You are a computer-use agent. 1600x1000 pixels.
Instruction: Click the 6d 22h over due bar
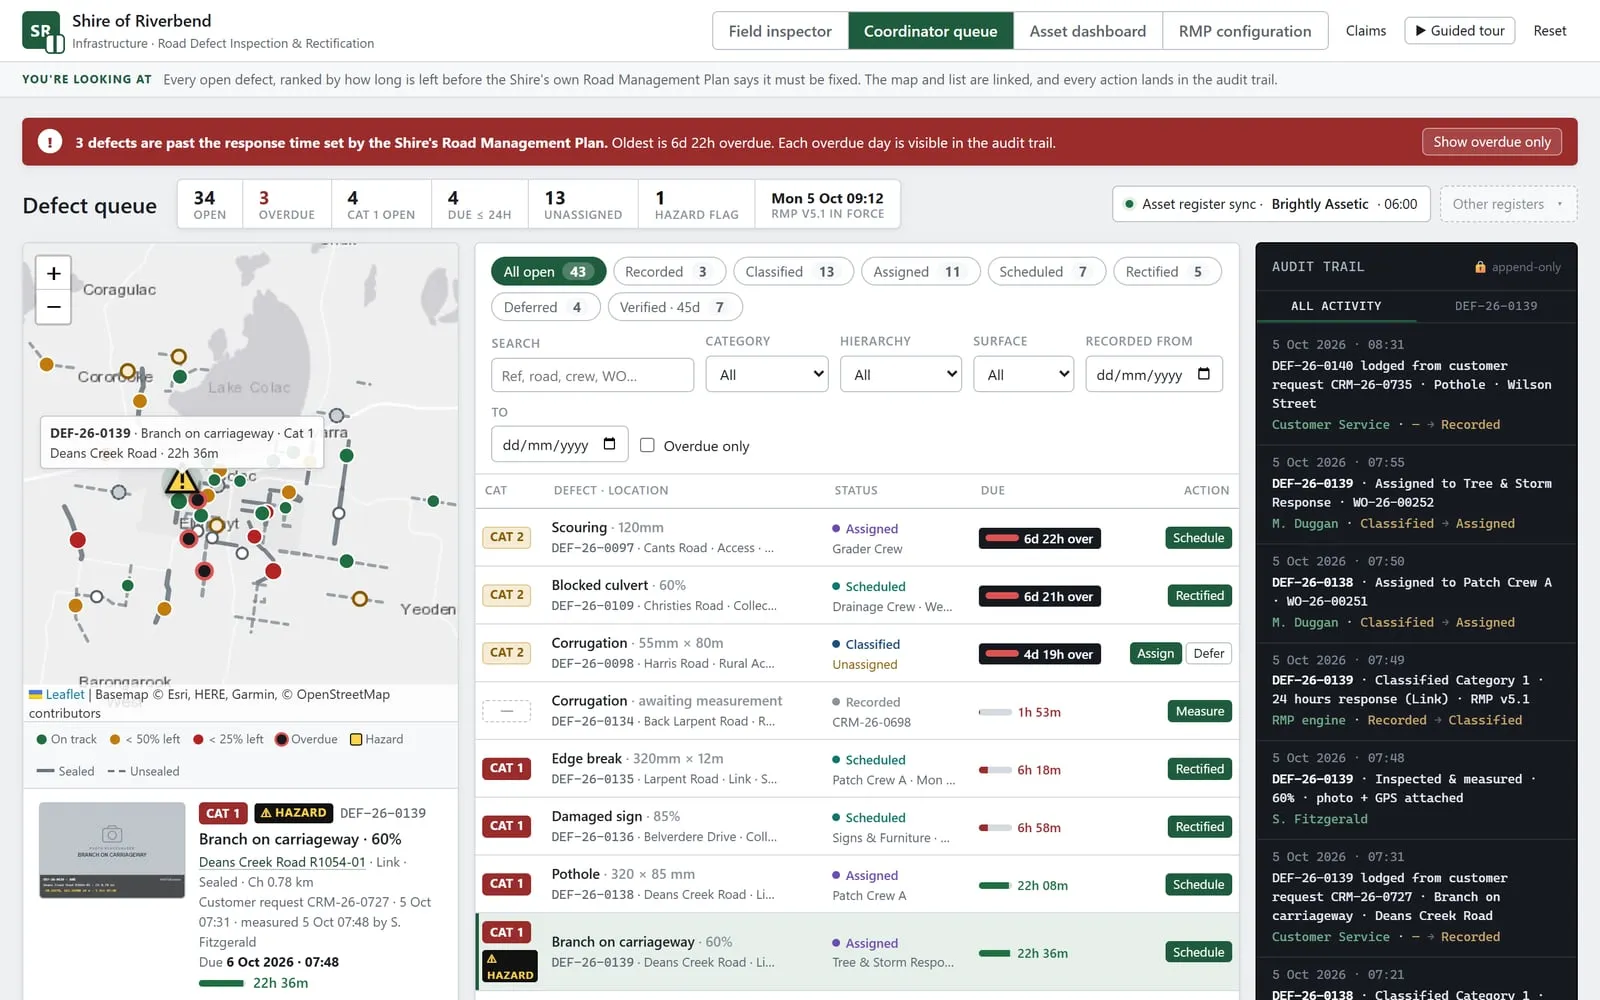[x=1039, y=538]
